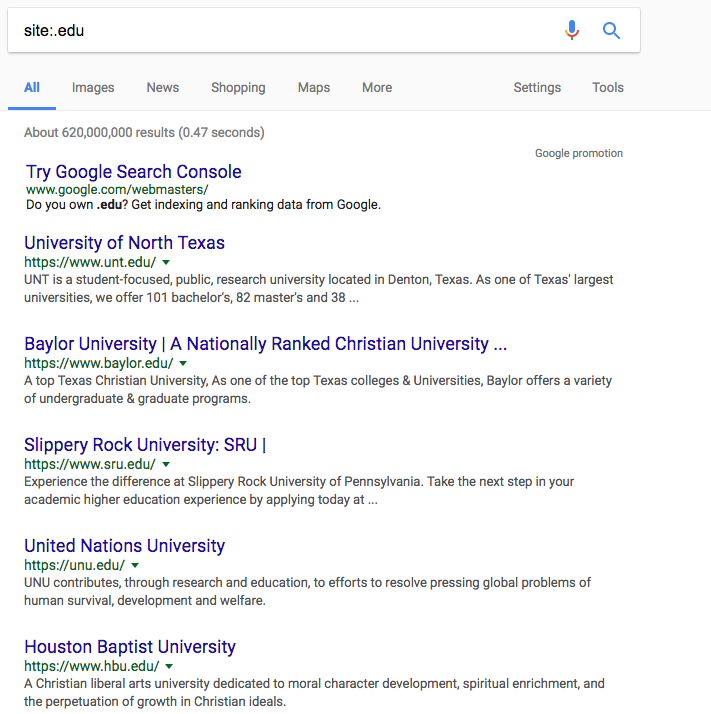The height and width of the screenshot is (714, 711).
Task: Expand the dropdown arrow beside www.unt.edu
Action: [166, 262]
